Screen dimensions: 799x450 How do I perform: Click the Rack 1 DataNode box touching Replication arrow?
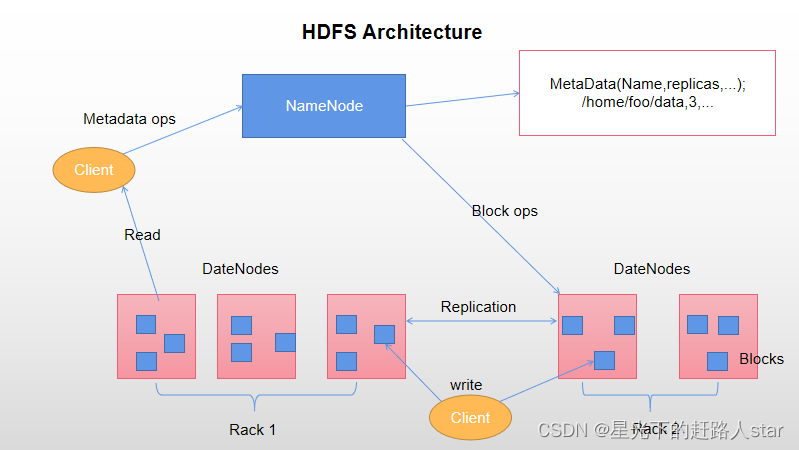[366, 336]
